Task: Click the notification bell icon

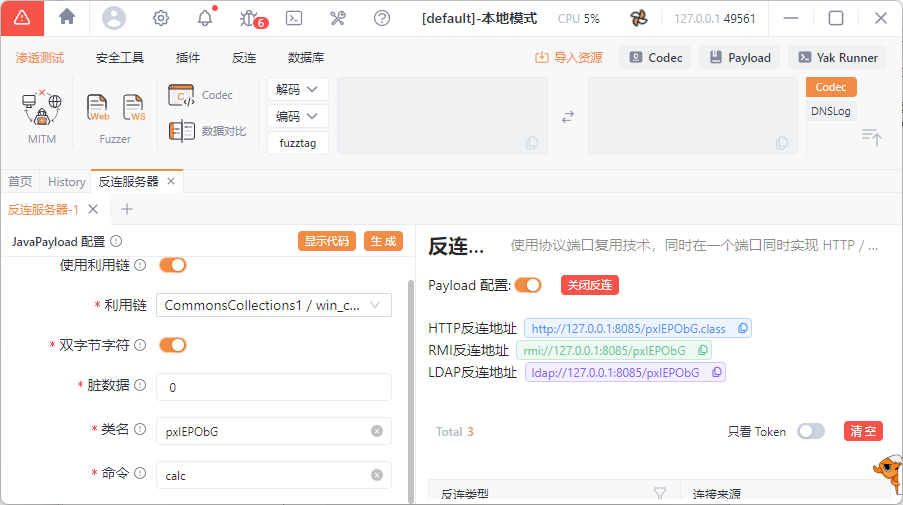Action: pyautogui.click(x=205, y=18)
